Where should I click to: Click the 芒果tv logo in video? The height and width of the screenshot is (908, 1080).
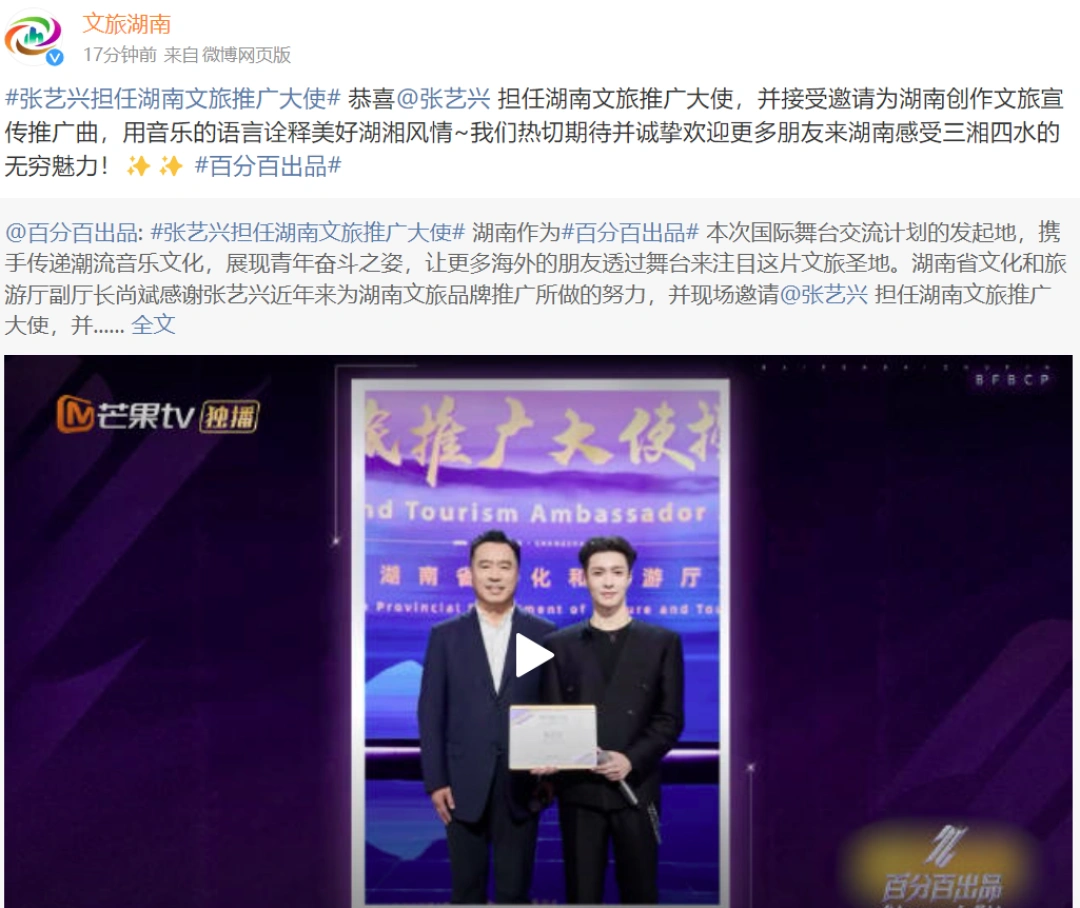[x=125, y=415]
